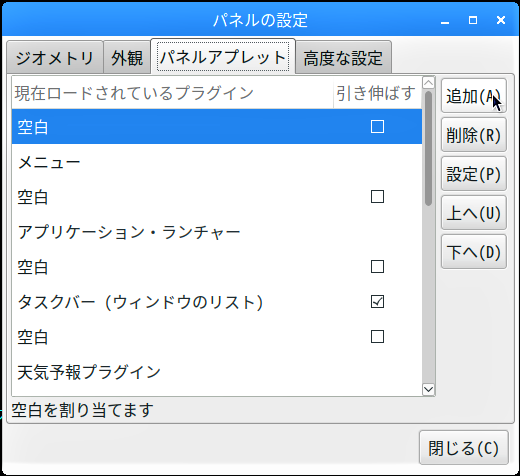This screenshot has width=520, height=476.
Task: Uncheck stretch for タスクバー row
Action: point(377,302)
